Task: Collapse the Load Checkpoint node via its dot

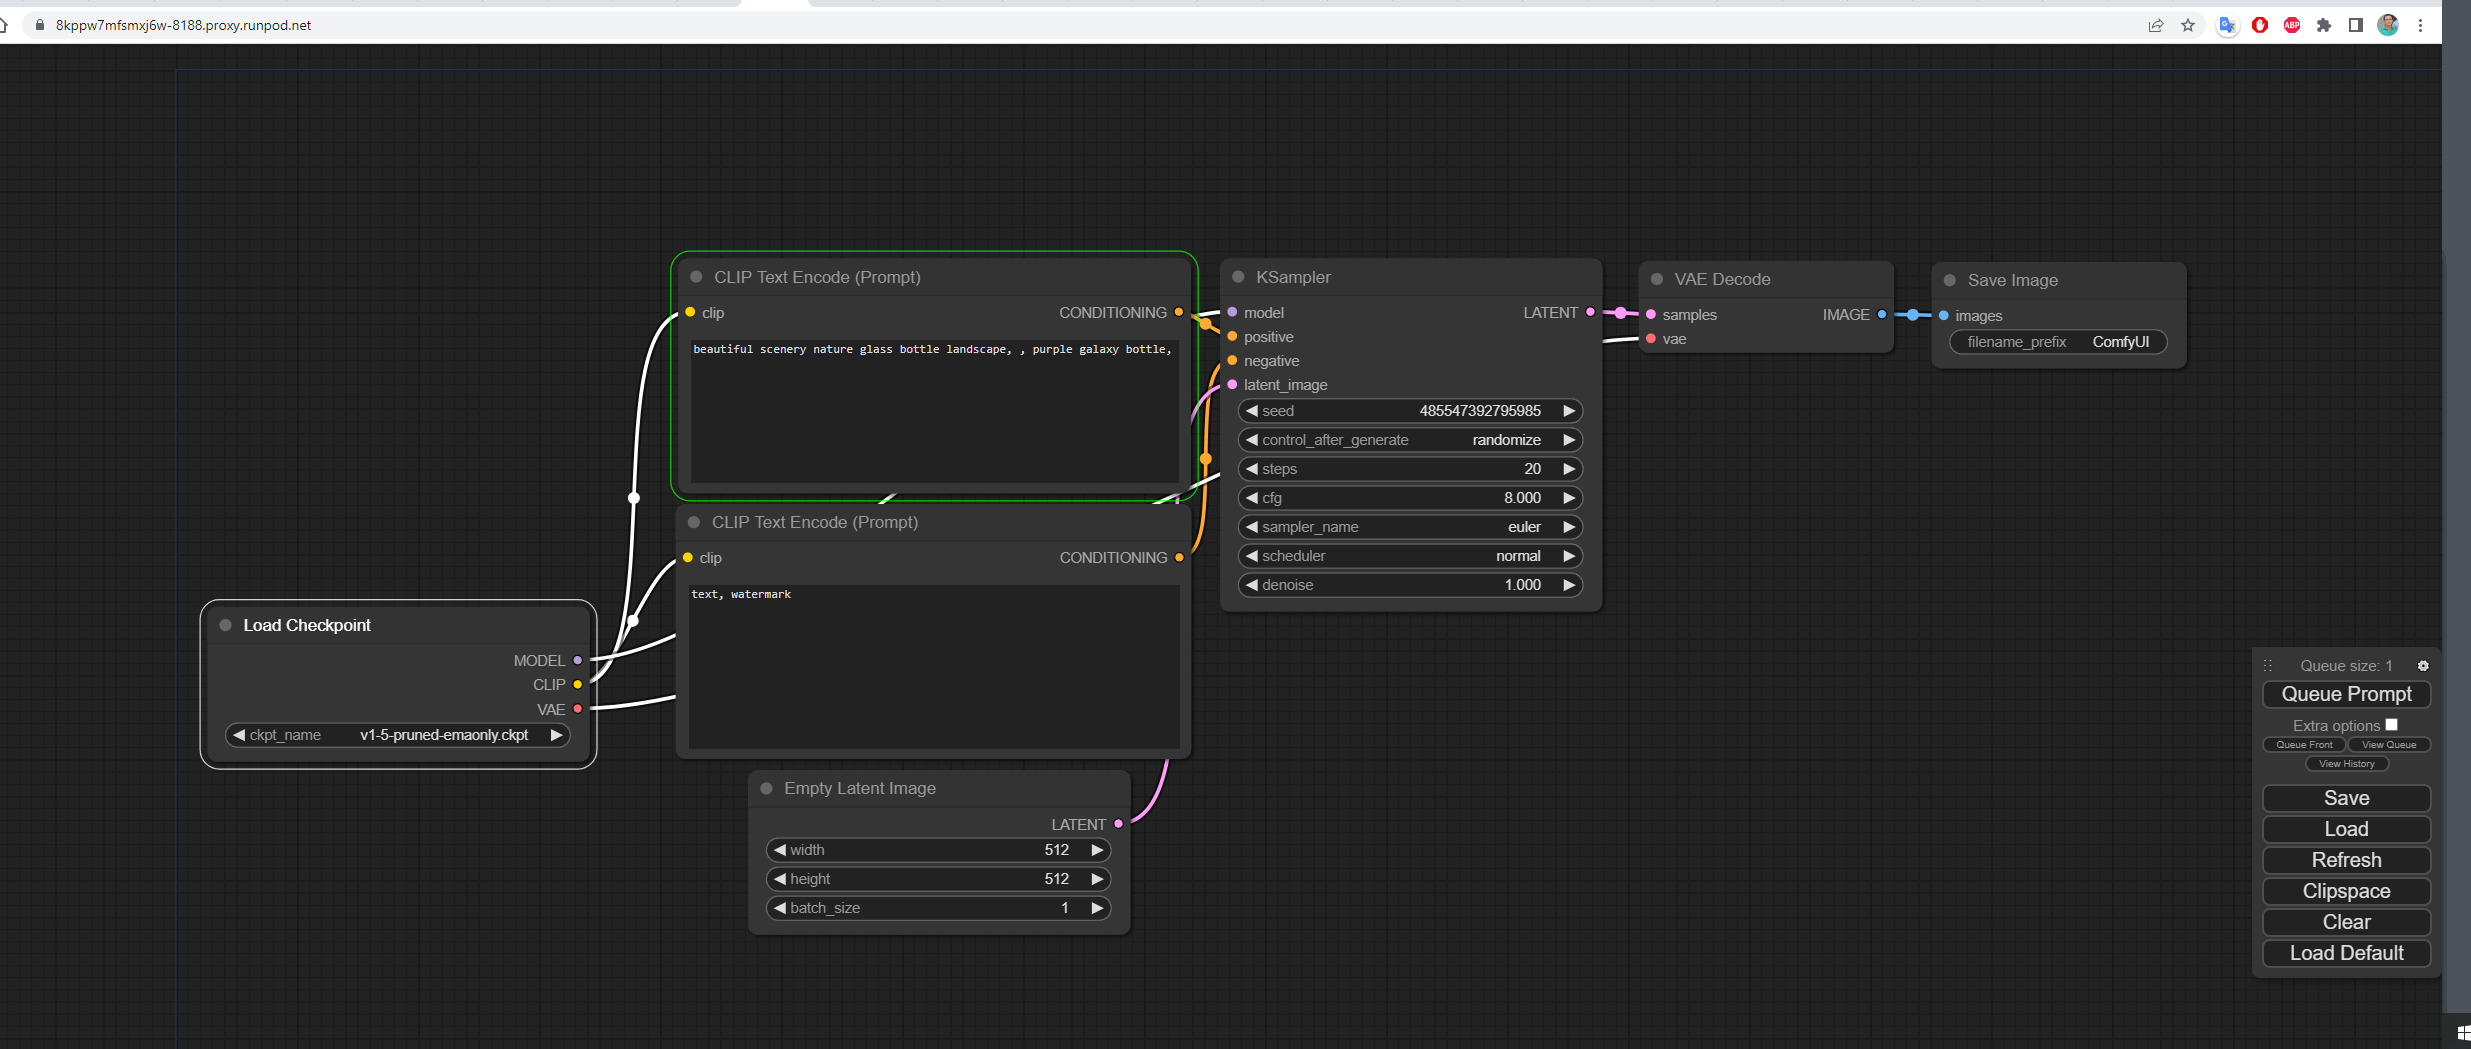Action: tap(226, 625)
